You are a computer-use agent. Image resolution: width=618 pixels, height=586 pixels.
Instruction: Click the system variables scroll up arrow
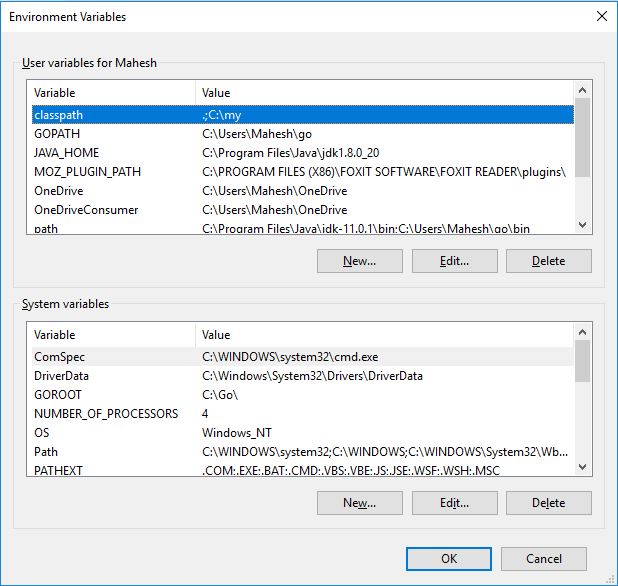pos(583,332)
